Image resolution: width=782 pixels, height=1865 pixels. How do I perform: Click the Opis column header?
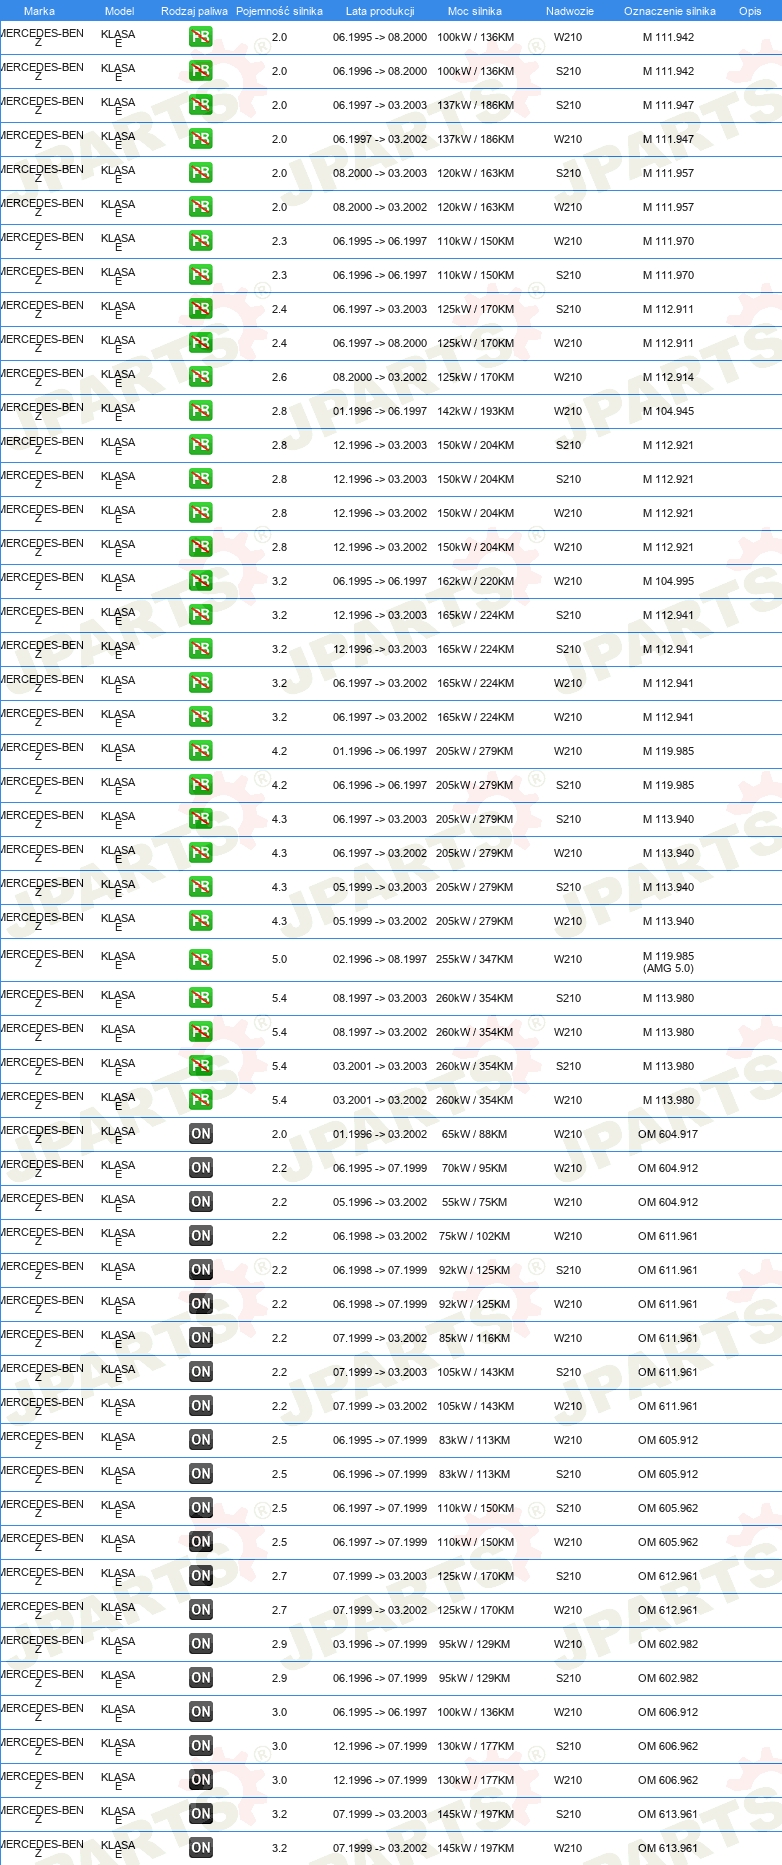(x=750, y=11)
